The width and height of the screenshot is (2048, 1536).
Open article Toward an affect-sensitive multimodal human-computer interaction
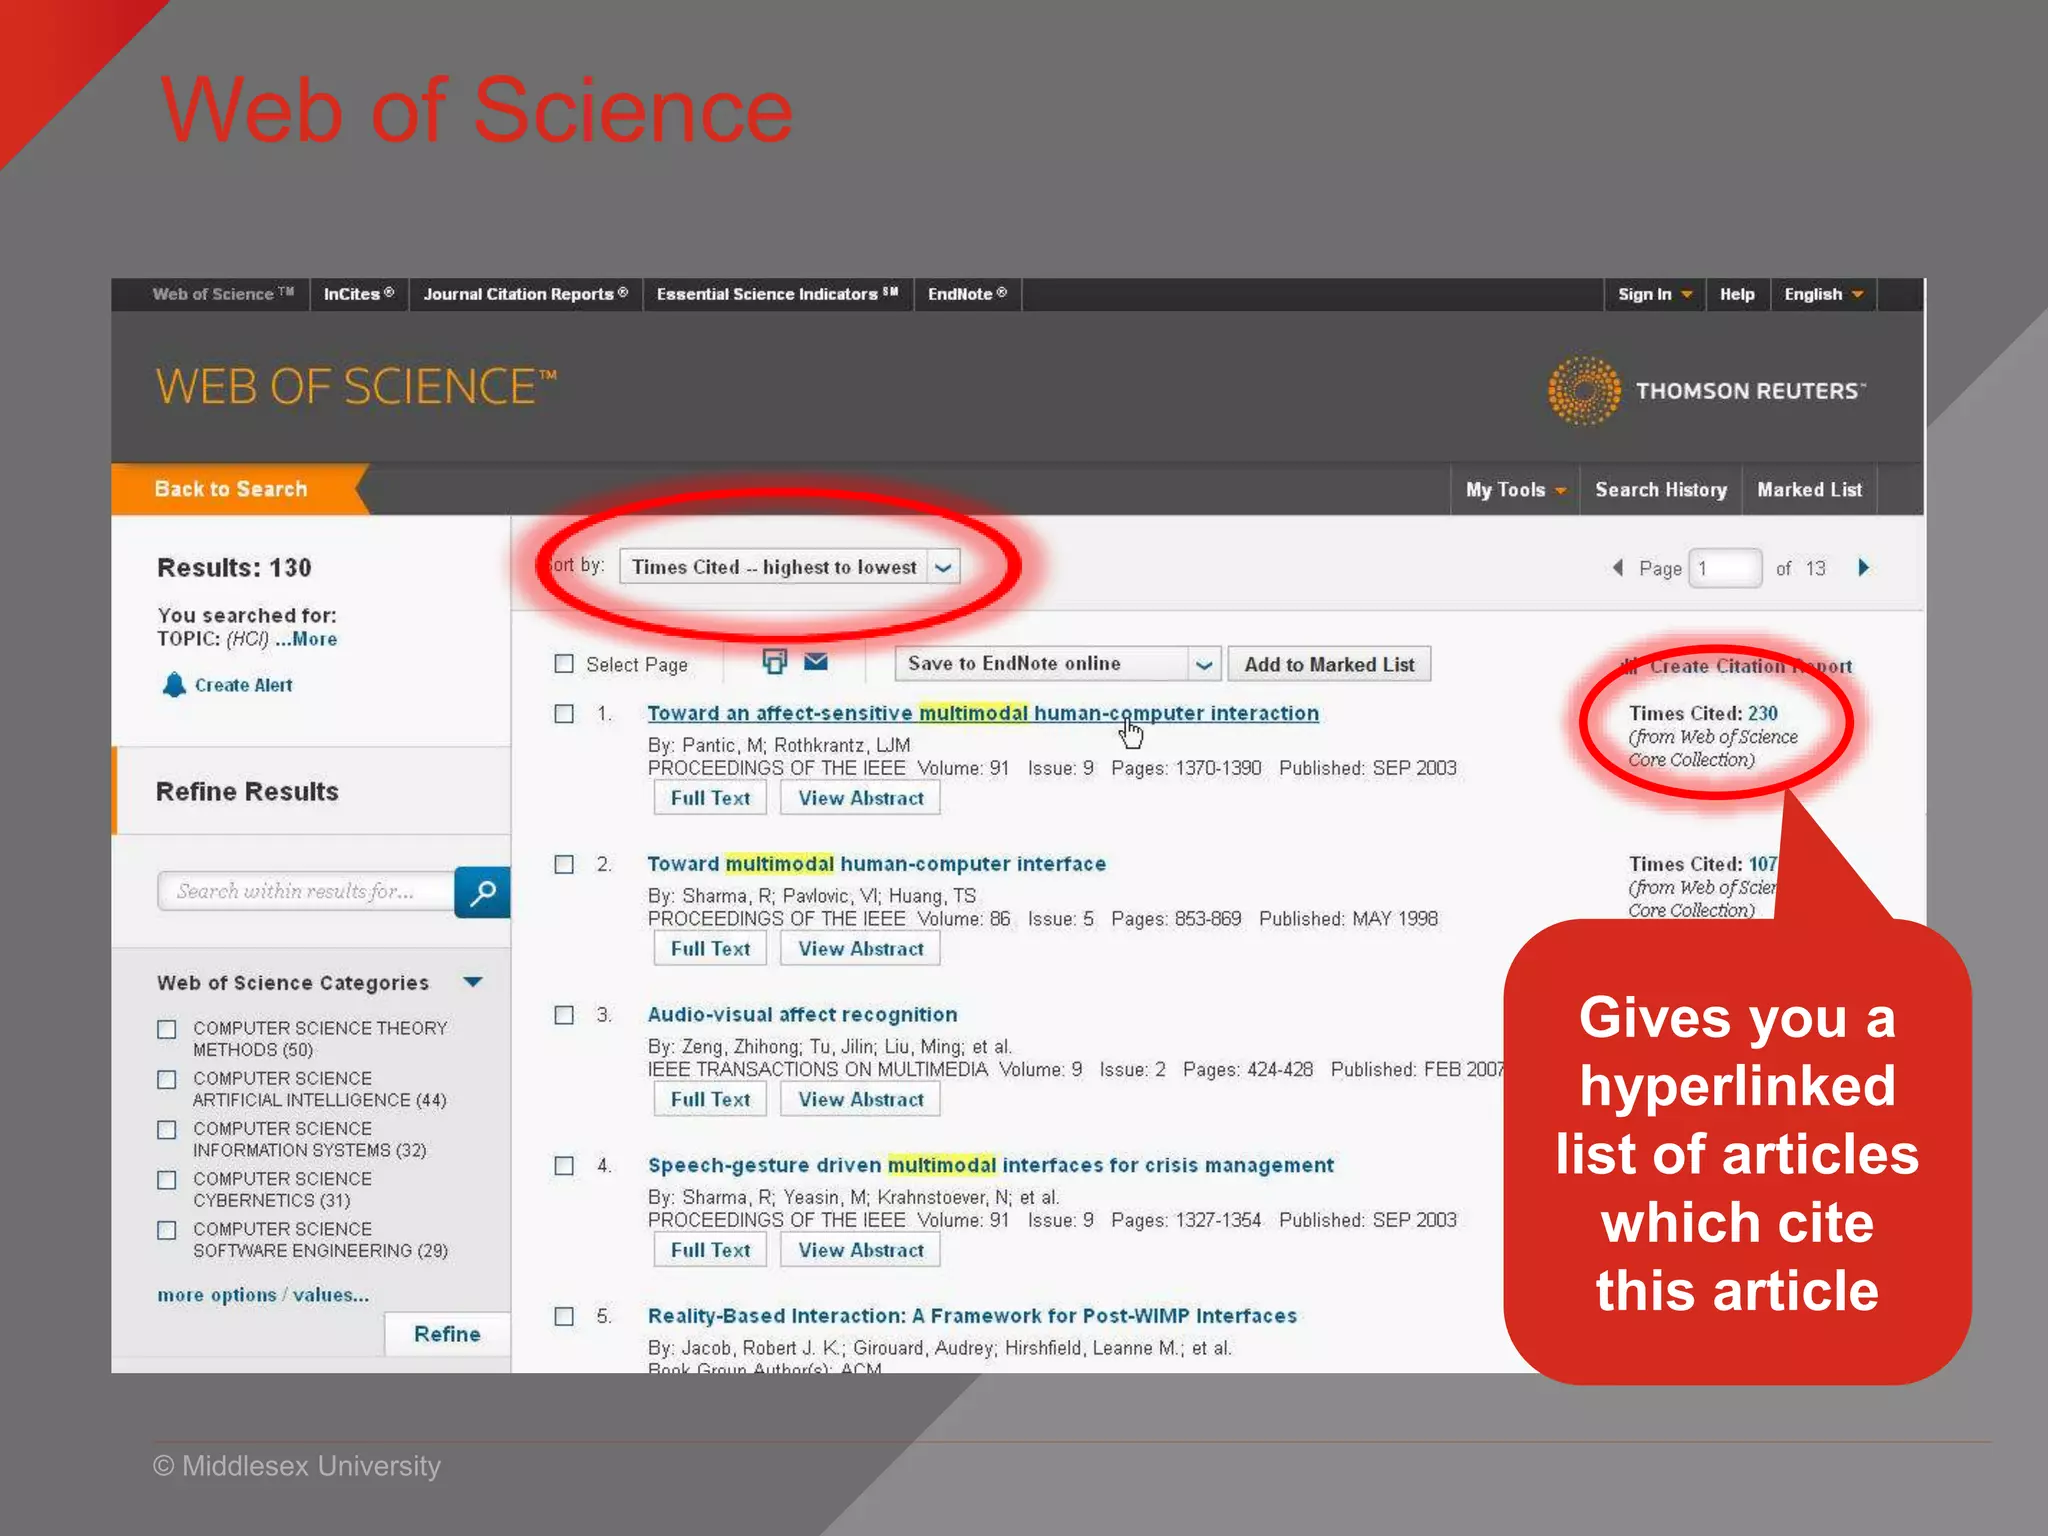983,713
